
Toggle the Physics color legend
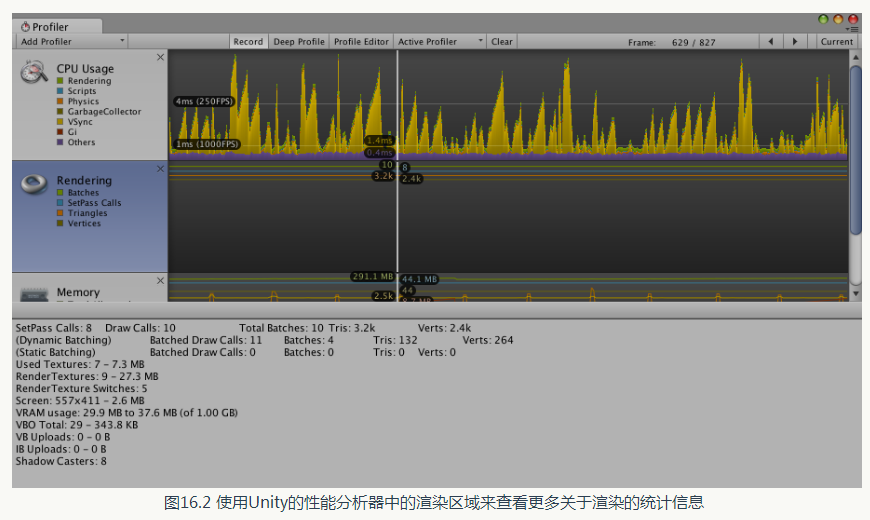pyautogui.click(x=60, y=102)
